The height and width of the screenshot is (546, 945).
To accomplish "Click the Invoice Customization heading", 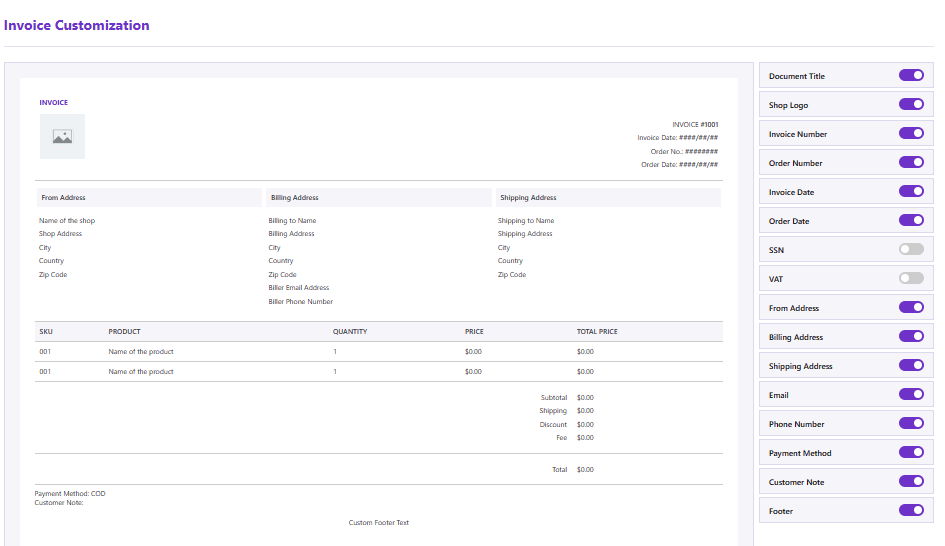I will pyautogui.click(x=77, y=25).
